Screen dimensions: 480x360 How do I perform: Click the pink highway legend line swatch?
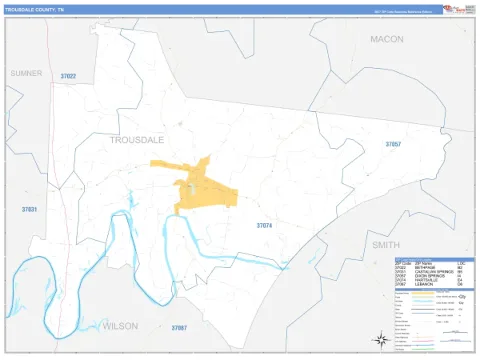(x=423, y=341)
